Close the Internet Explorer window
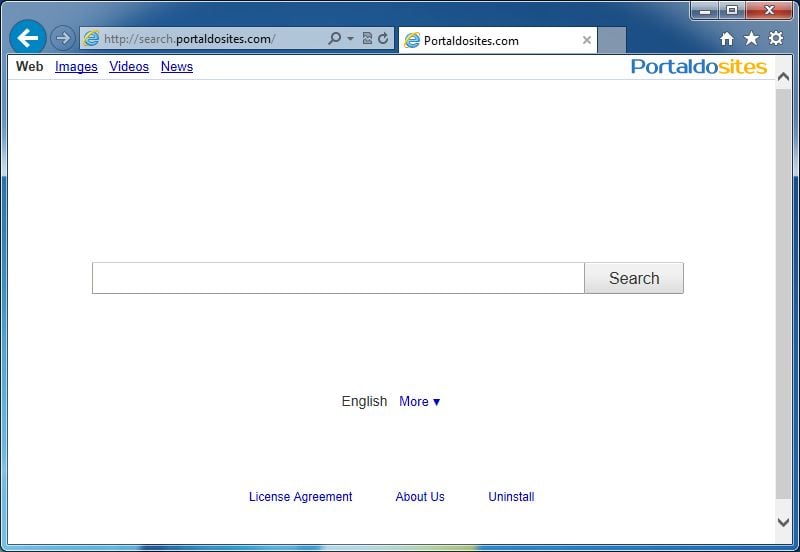This screenshot has height=552, width=800. [769, 10]
